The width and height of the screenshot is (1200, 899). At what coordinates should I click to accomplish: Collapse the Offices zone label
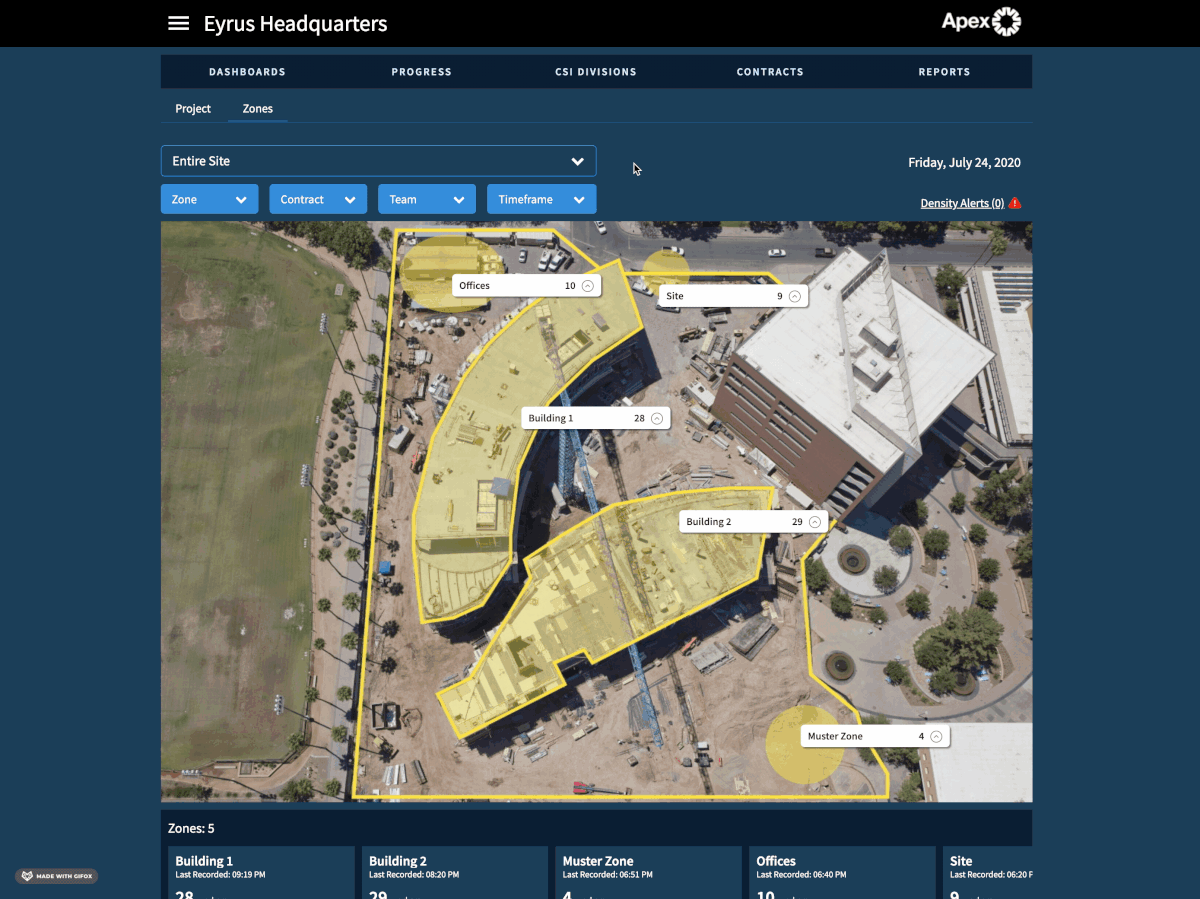tap(588, 285)
